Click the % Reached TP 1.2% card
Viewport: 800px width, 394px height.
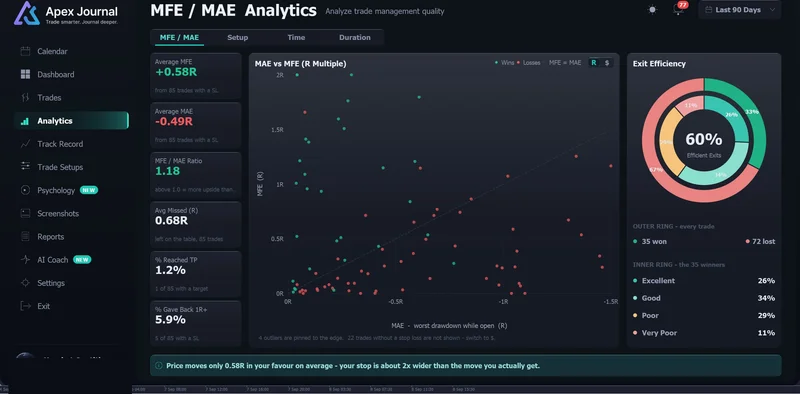196,274
